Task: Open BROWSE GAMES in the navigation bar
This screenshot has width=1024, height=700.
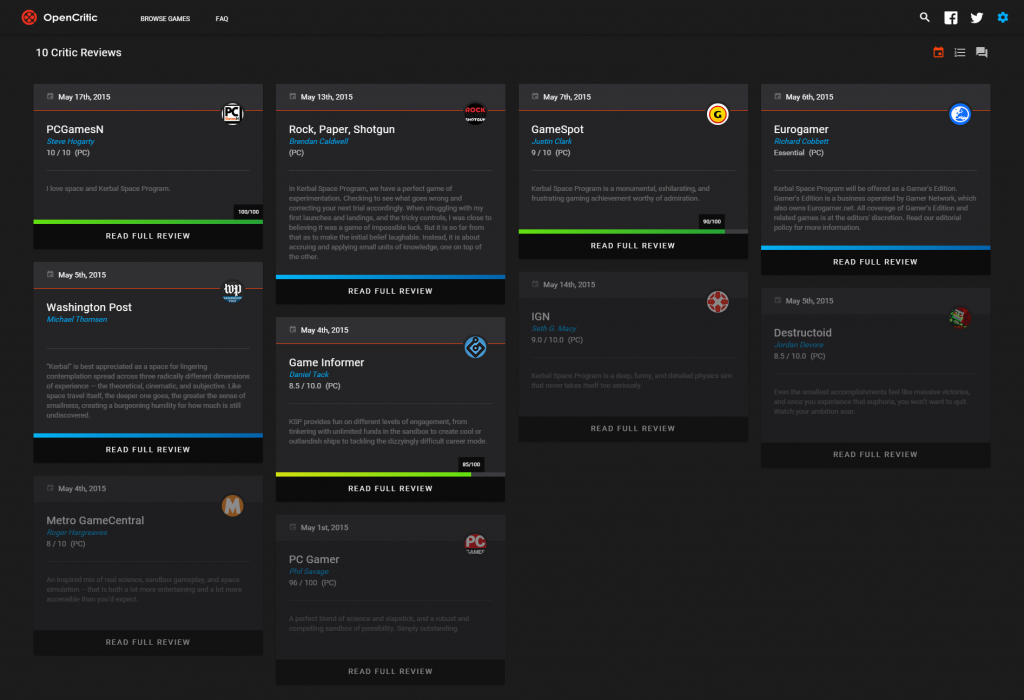Action: (164, 18)
